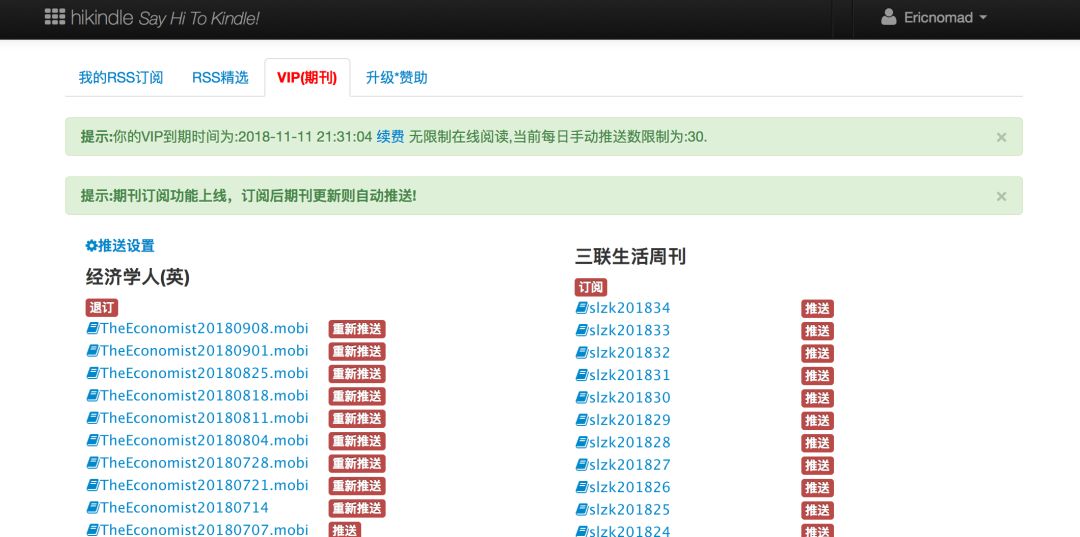Image resolution: width=1080 pixels, height=537 pixels.
Task: Click 推送 button for slzk201825
Action: (x=817, y=510)
